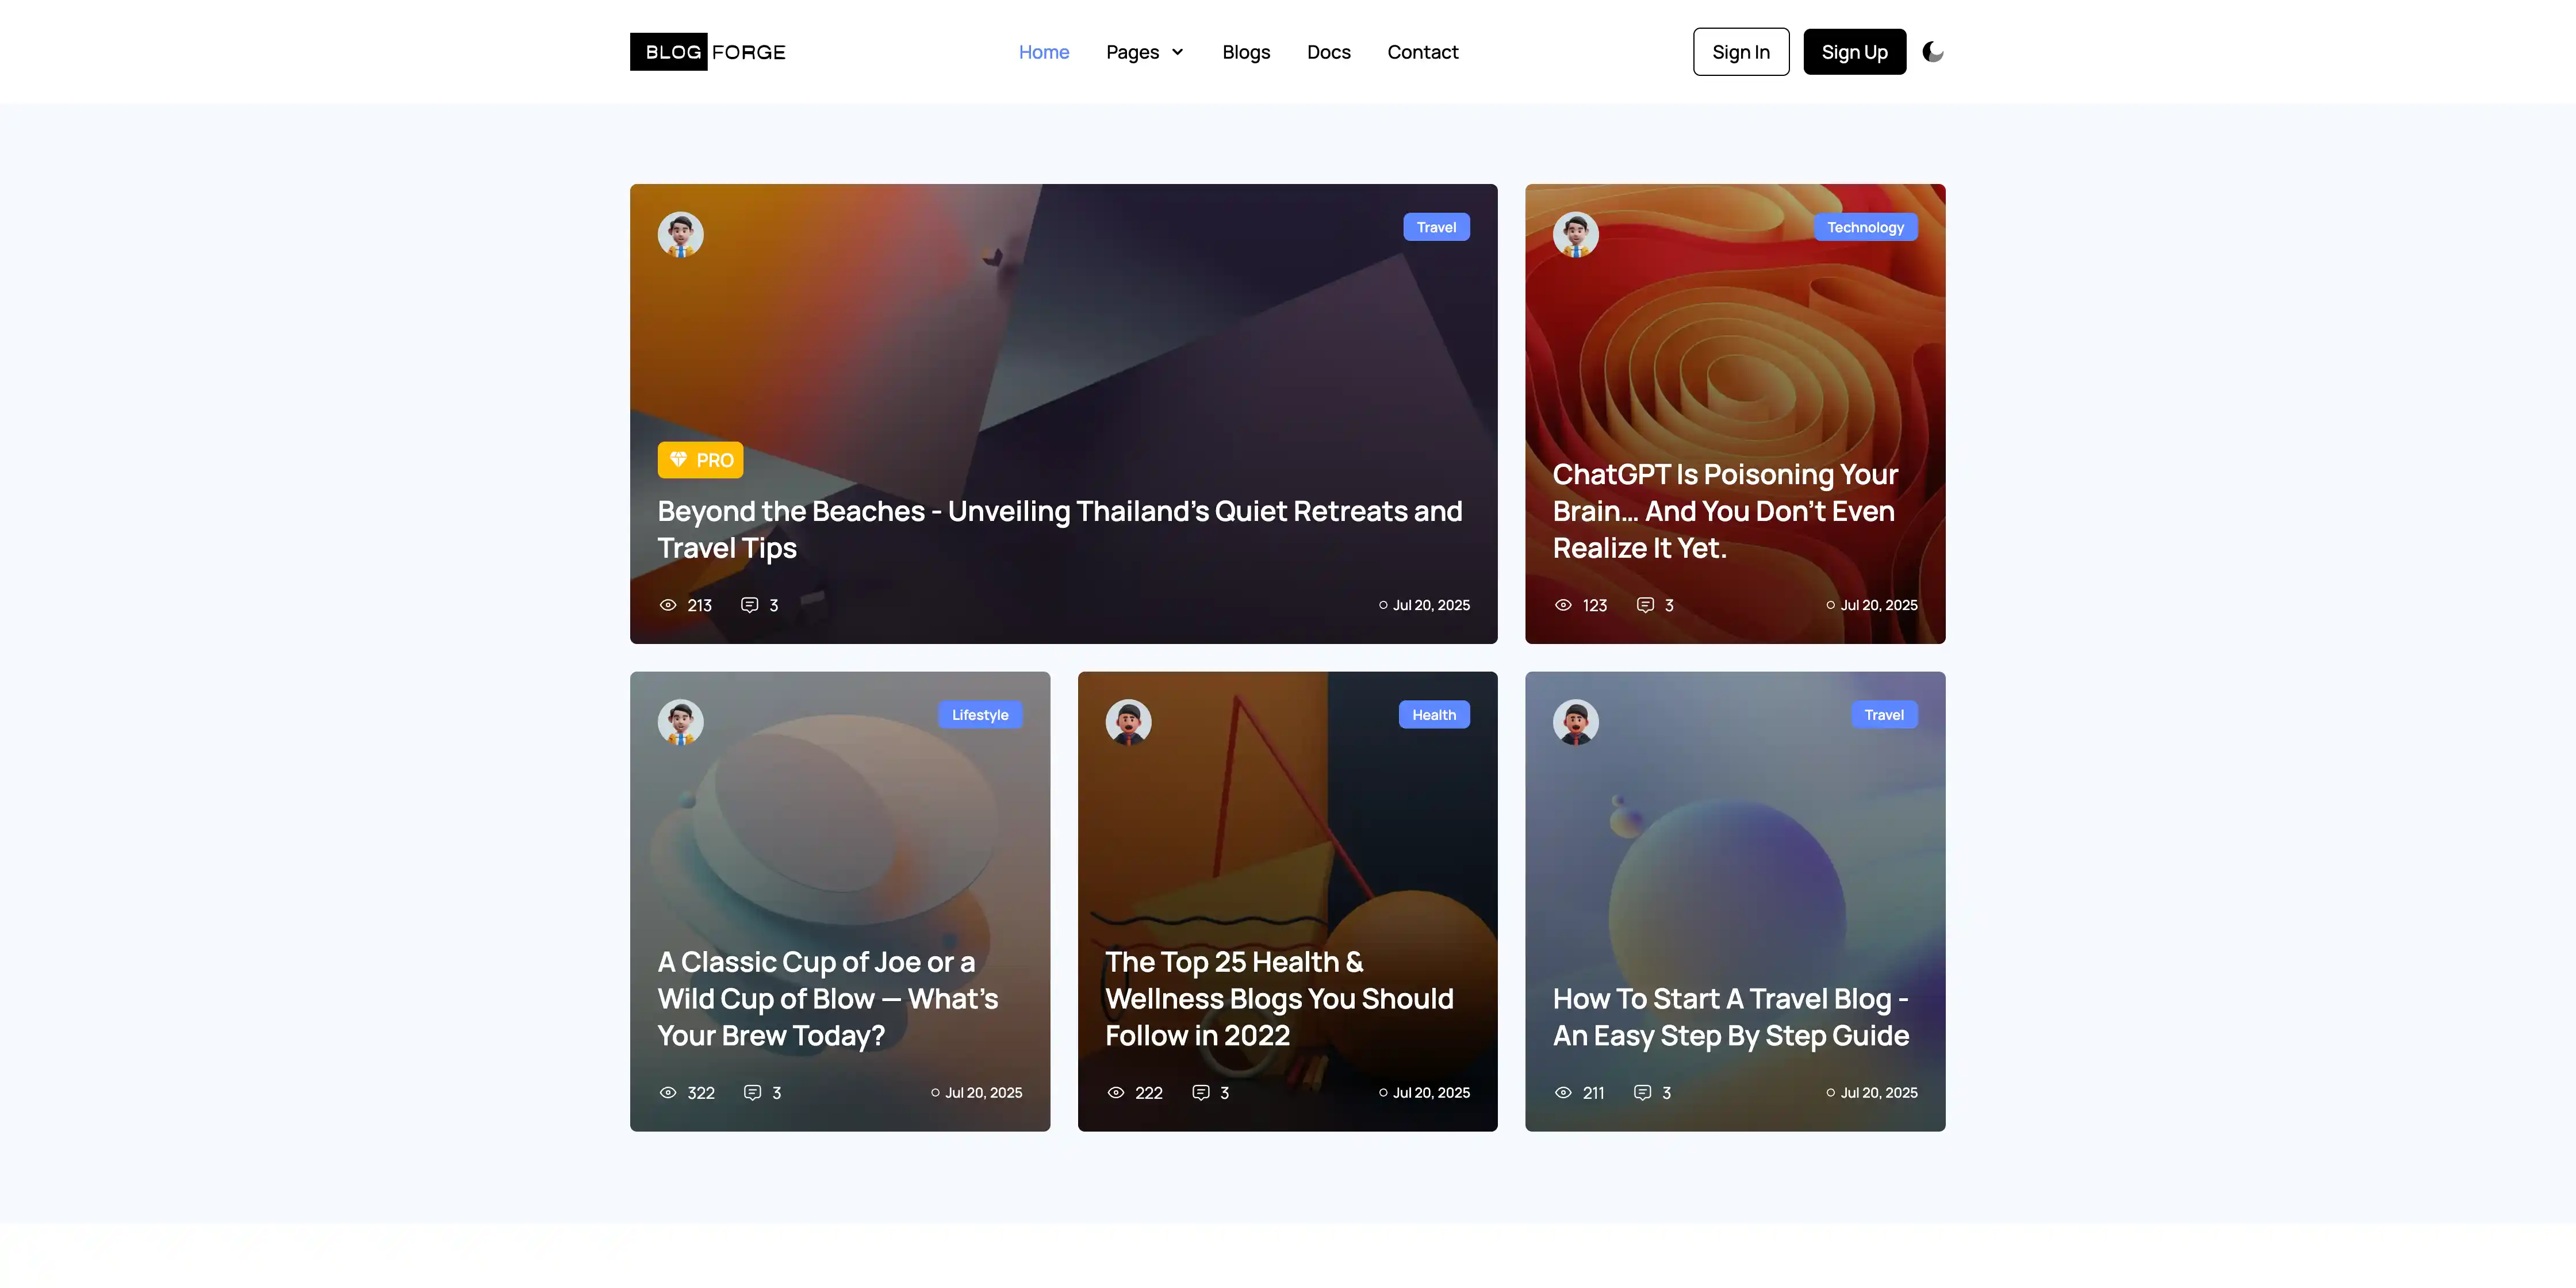Click comments icon on ChatGPT post

[1645, 605]
